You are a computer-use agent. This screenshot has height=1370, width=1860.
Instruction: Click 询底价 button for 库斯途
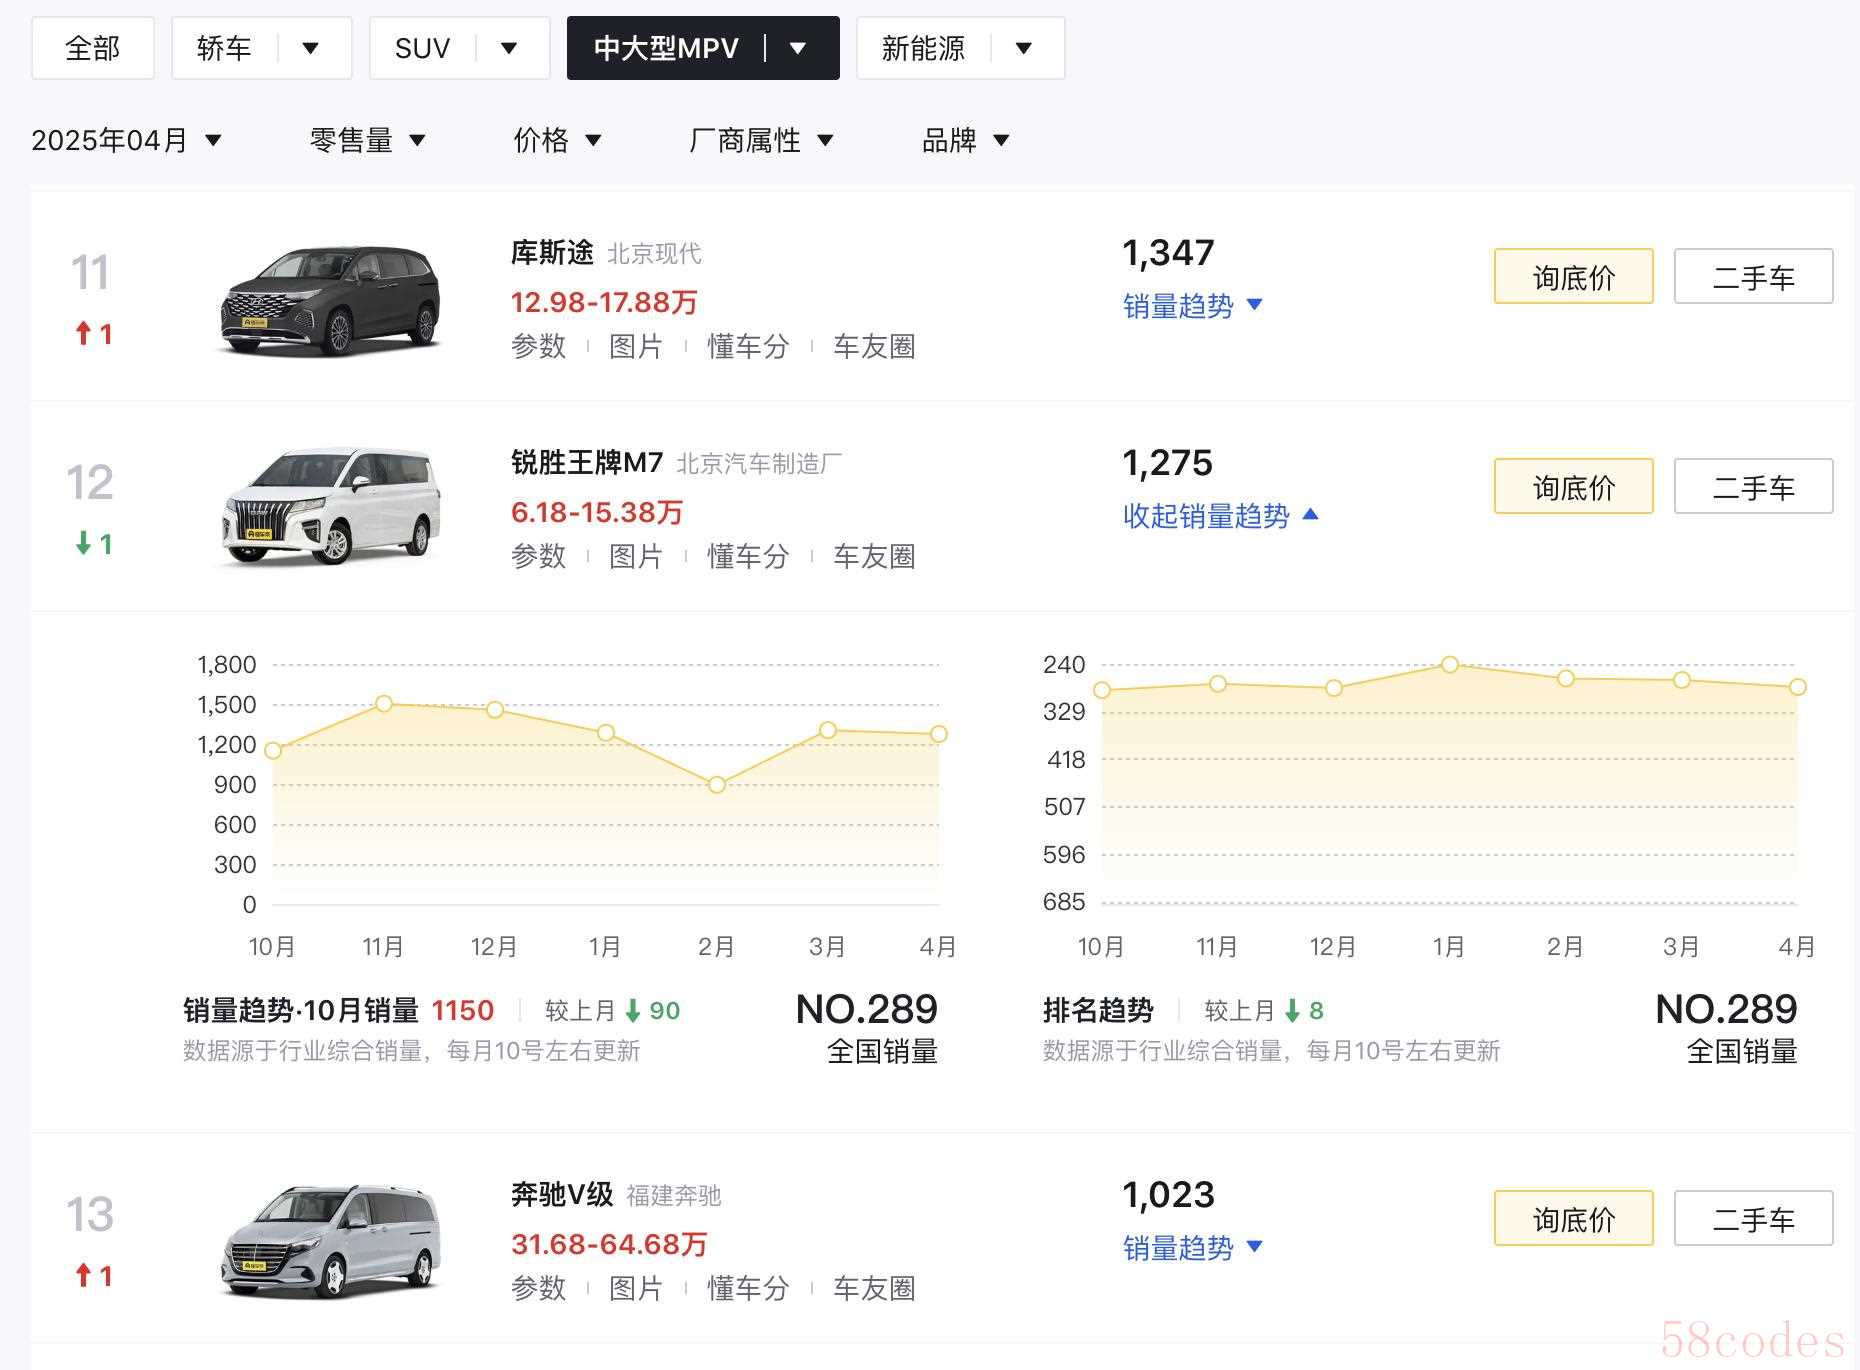[1574, 276]
